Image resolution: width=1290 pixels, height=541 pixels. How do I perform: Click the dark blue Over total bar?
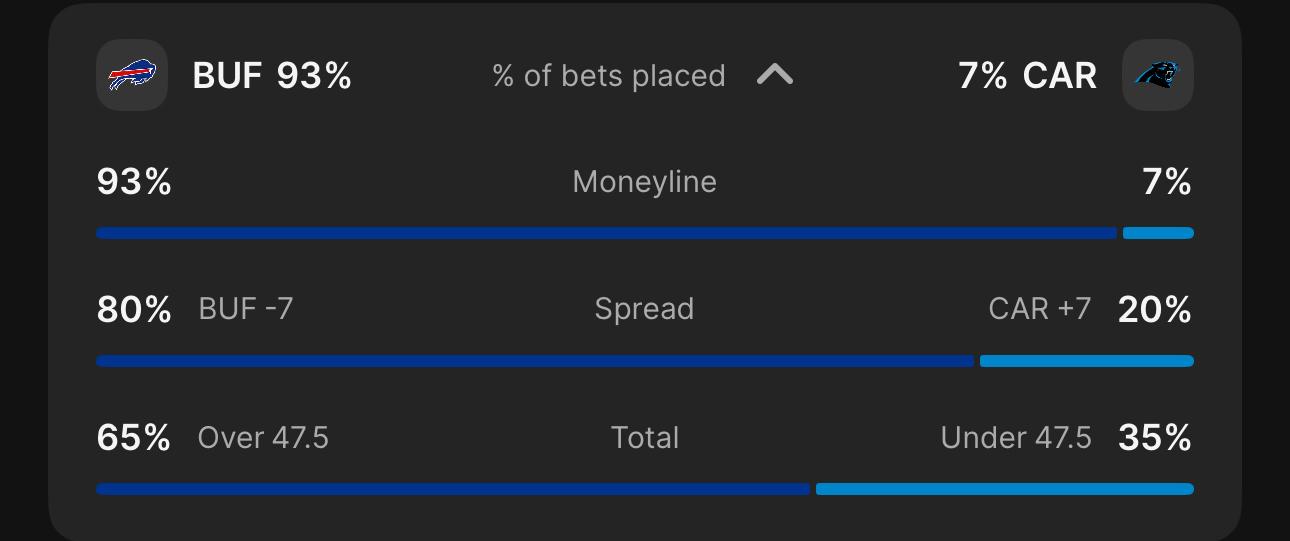tap(453, 489)
